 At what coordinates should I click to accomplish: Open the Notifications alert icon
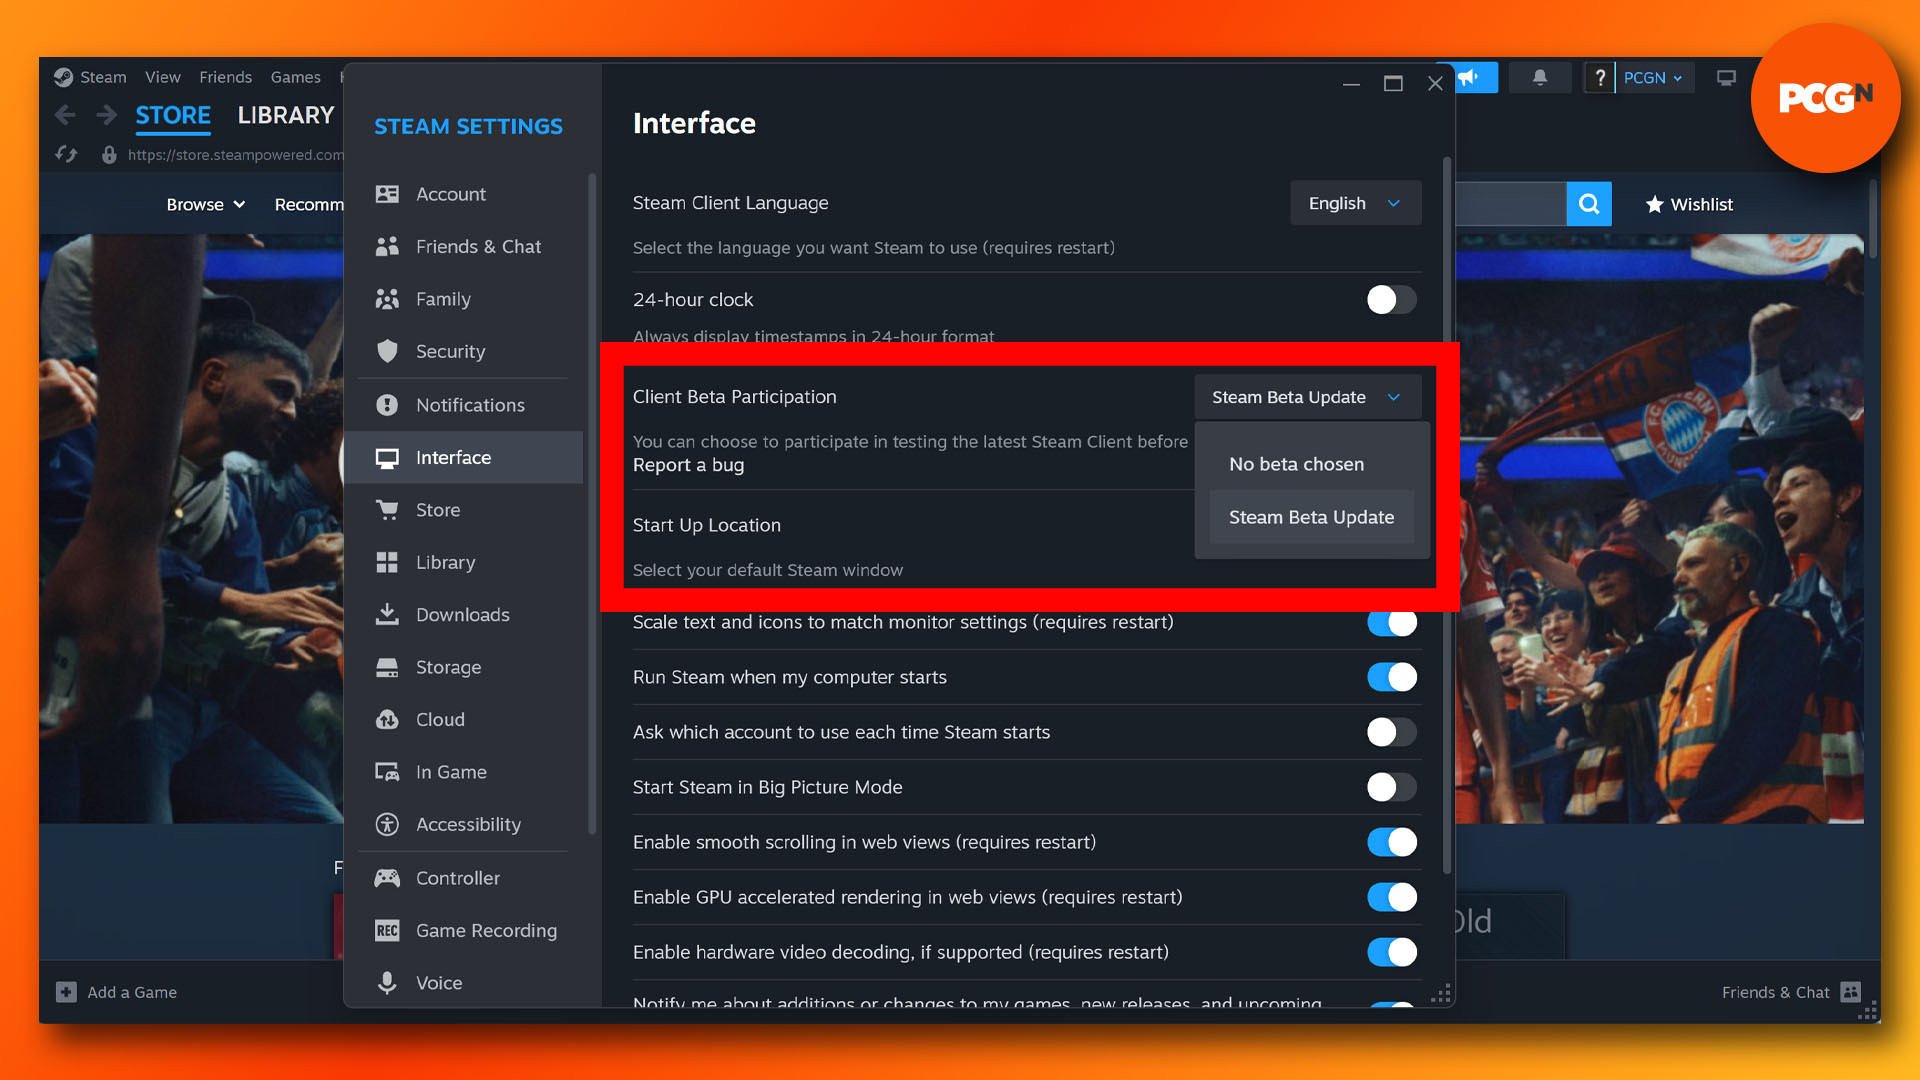(387, 405)
